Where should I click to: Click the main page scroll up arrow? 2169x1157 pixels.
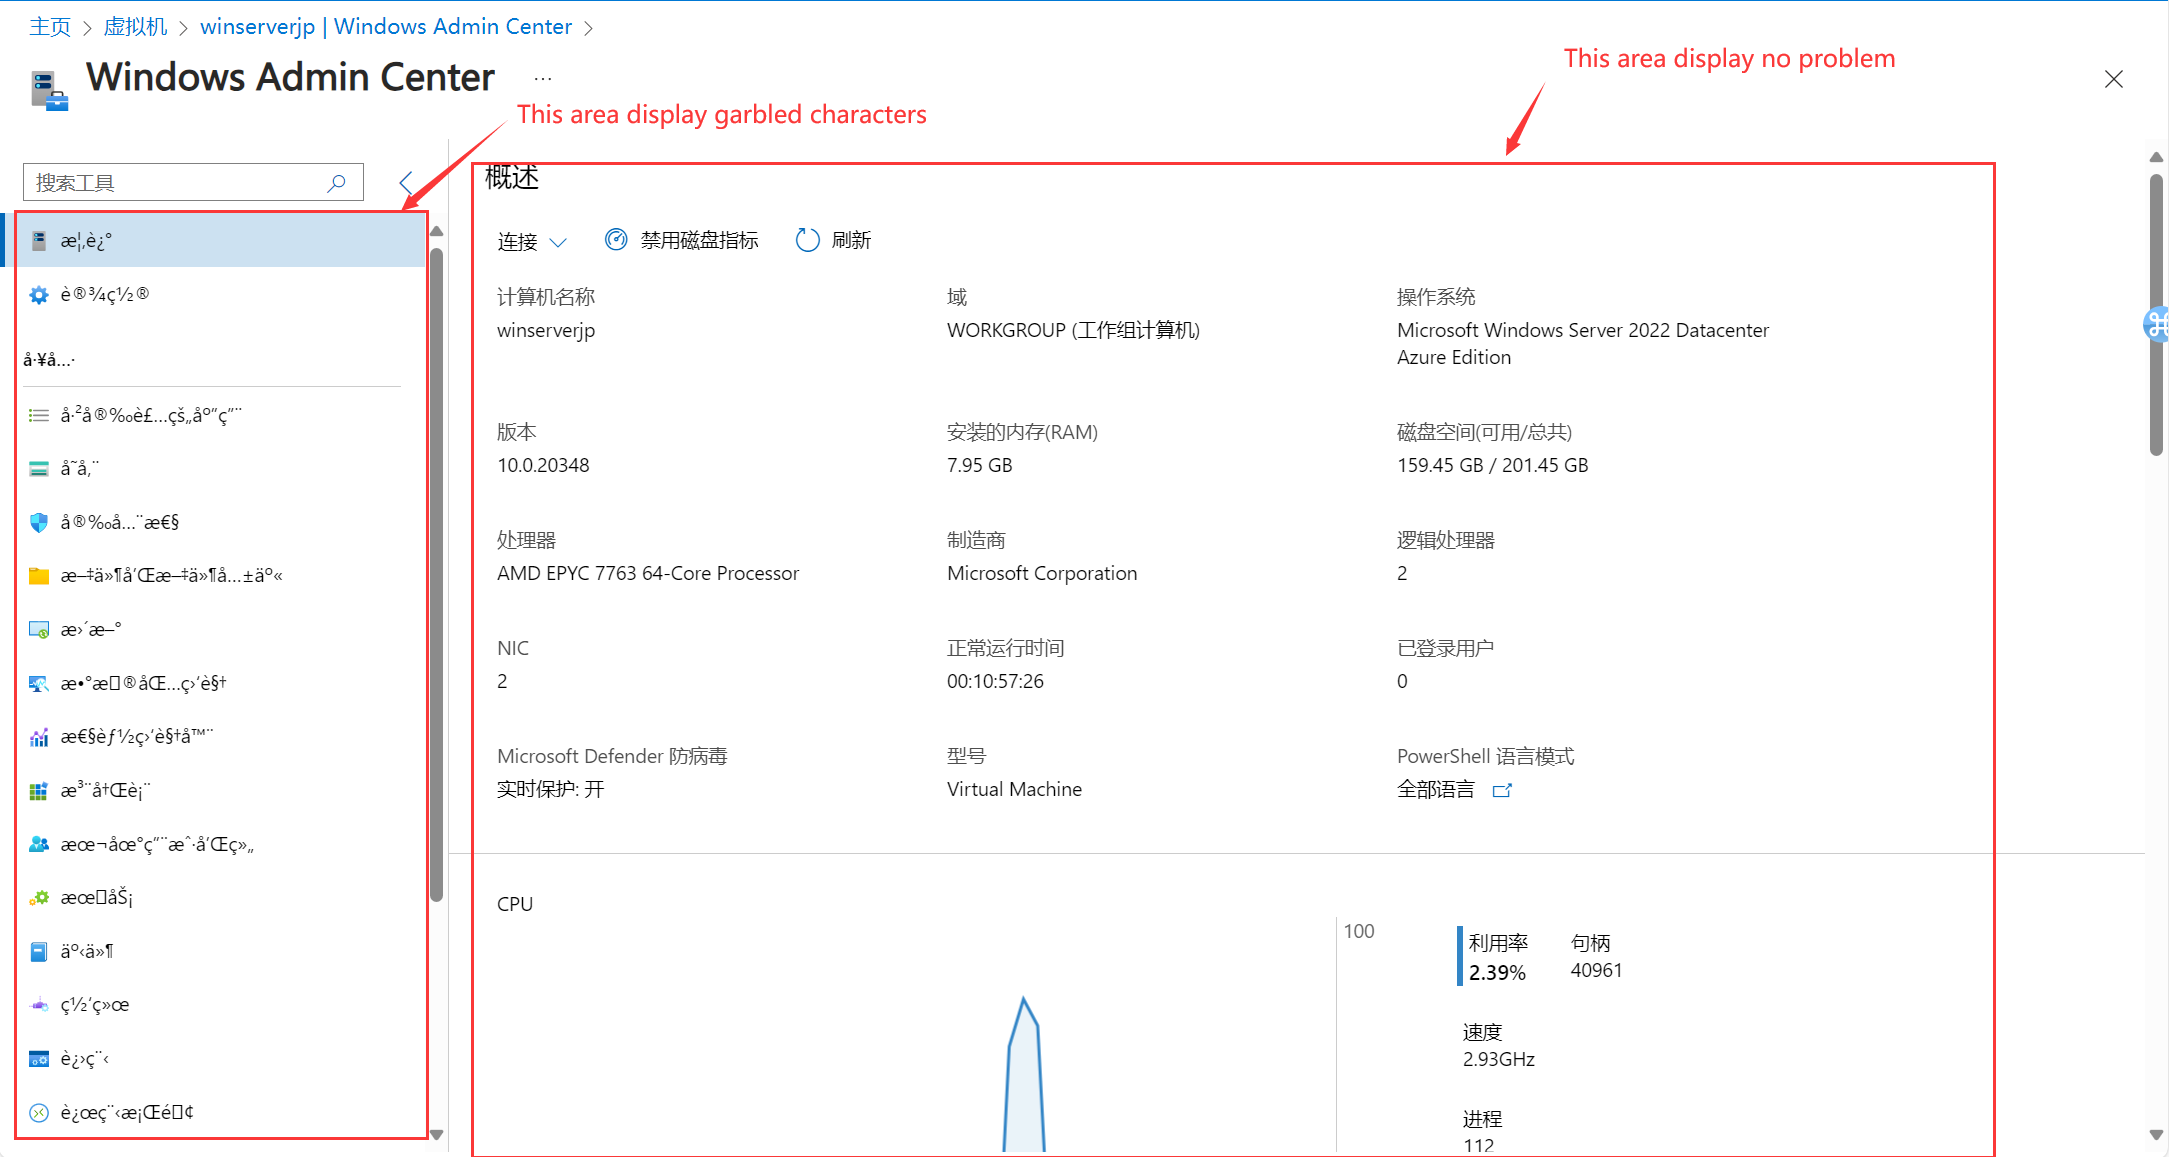pos(2157,157)
